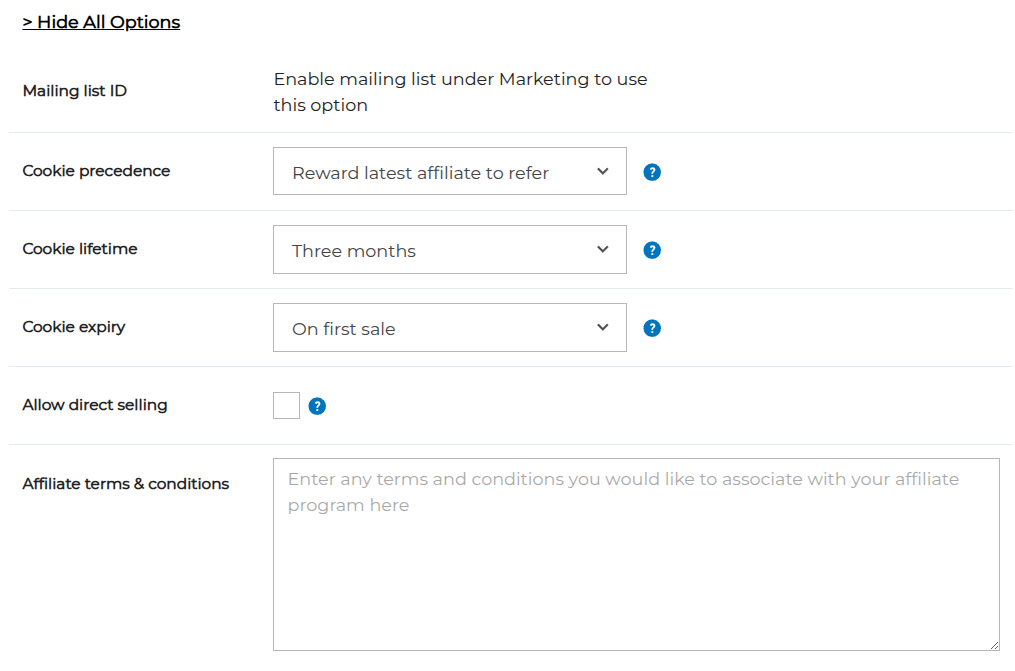Click the Hide All Options link
The width and height of the screenshot is (1015, 671).
101,22
